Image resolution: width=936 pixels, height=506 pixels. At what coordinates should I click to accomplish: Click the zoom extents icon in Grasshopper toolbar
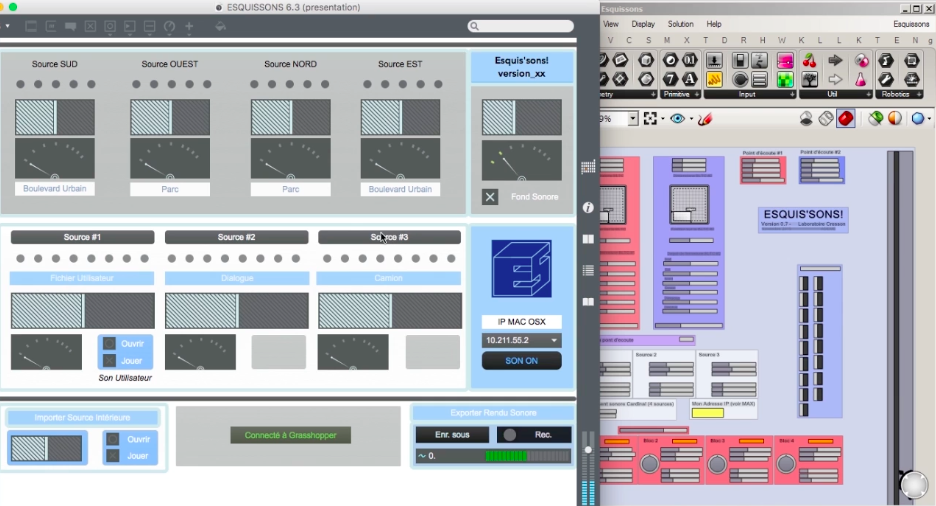(650, 119)
